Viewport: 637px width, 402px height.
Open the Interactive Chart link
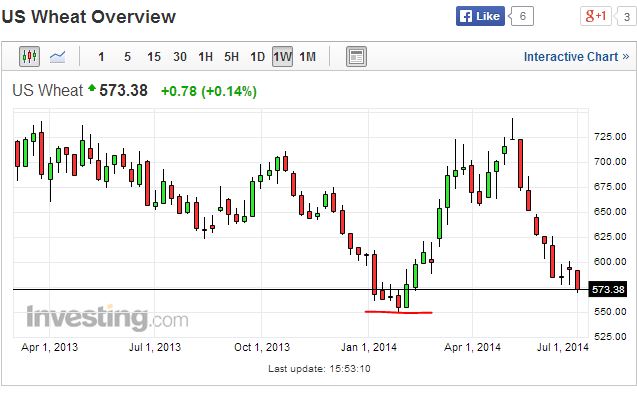click(x=576, y=57)
